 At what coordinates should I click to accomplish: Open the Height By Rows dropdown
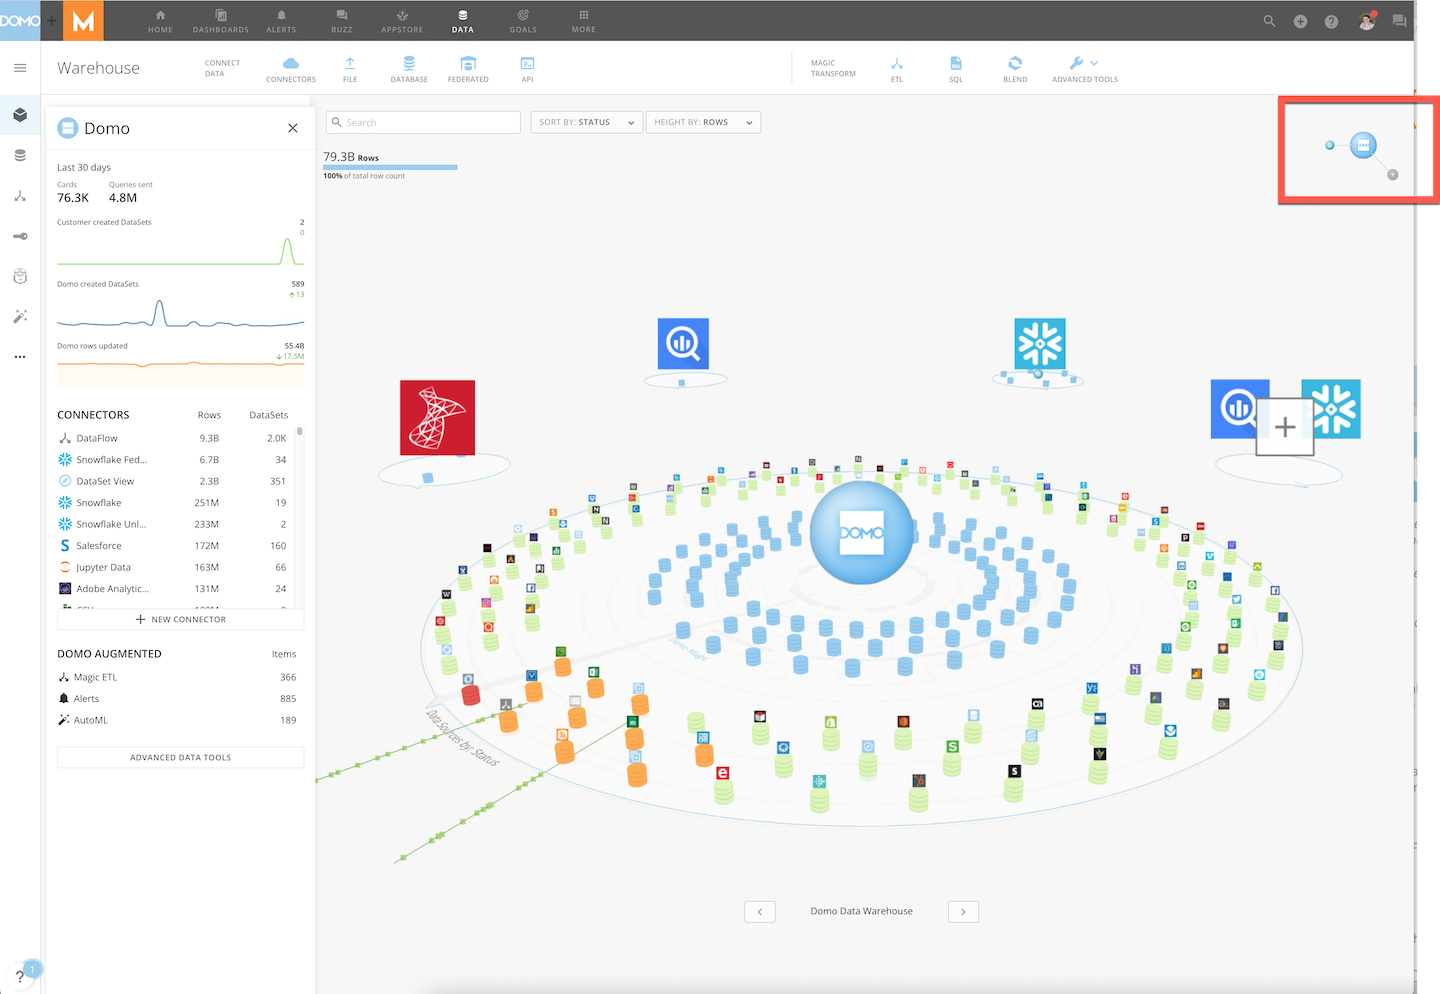click(x=703, y=121)
